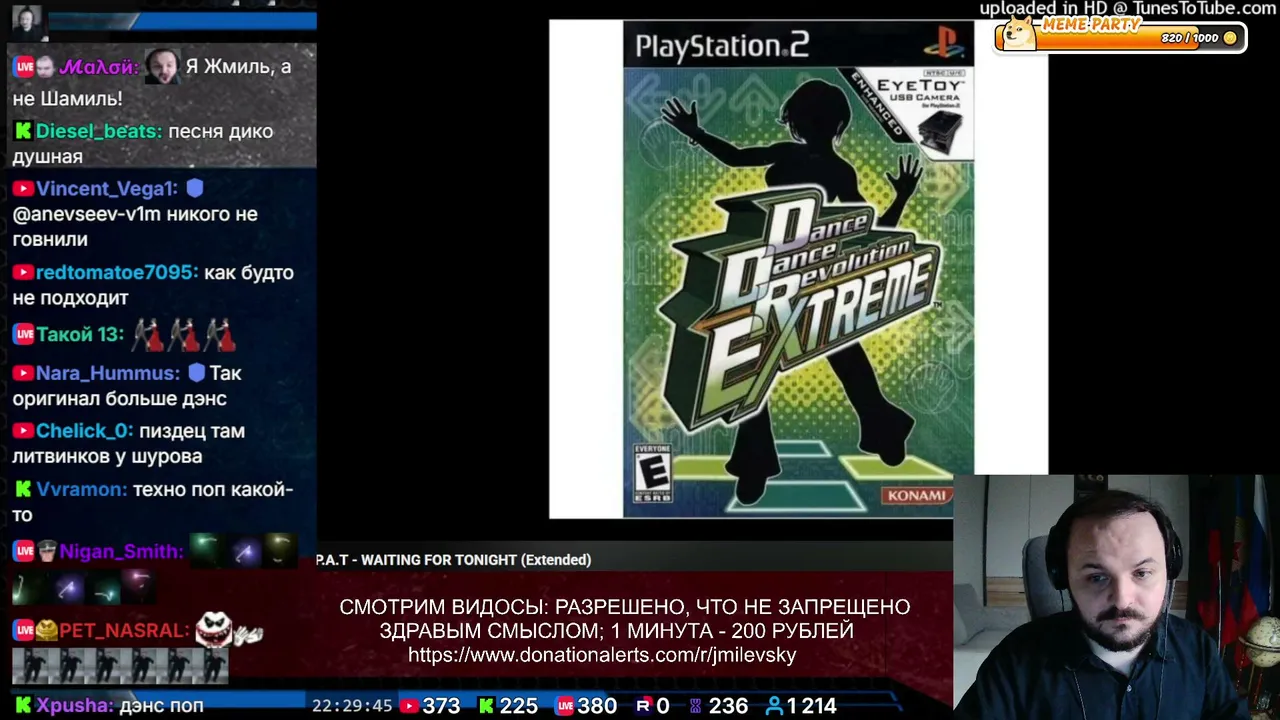Click the YouTube icon beside redtomatoe7095

click(23, 273)
